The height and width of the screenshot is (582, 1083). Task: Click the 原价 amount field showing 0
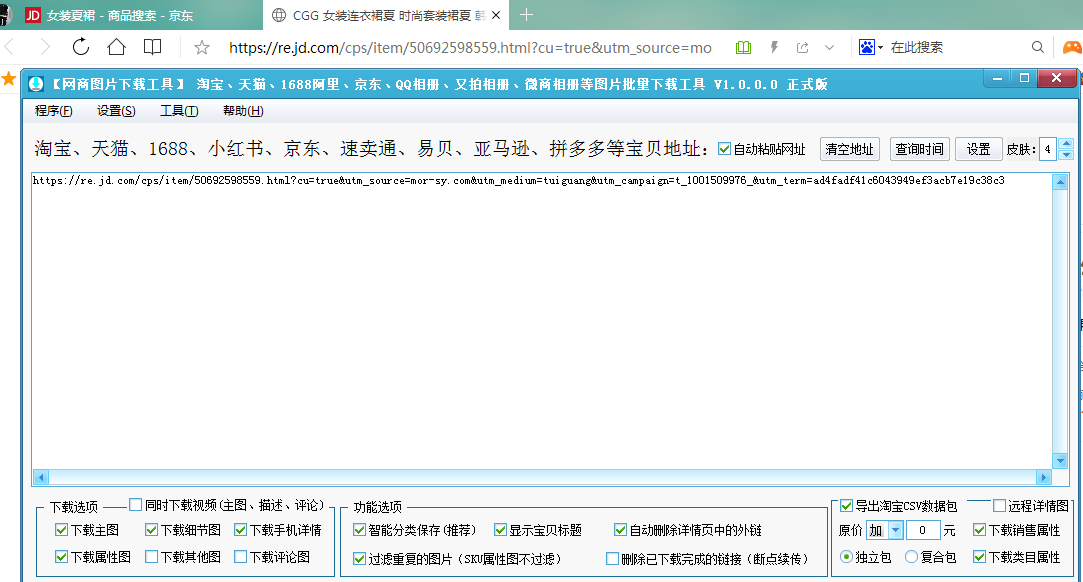coord(923,530)
